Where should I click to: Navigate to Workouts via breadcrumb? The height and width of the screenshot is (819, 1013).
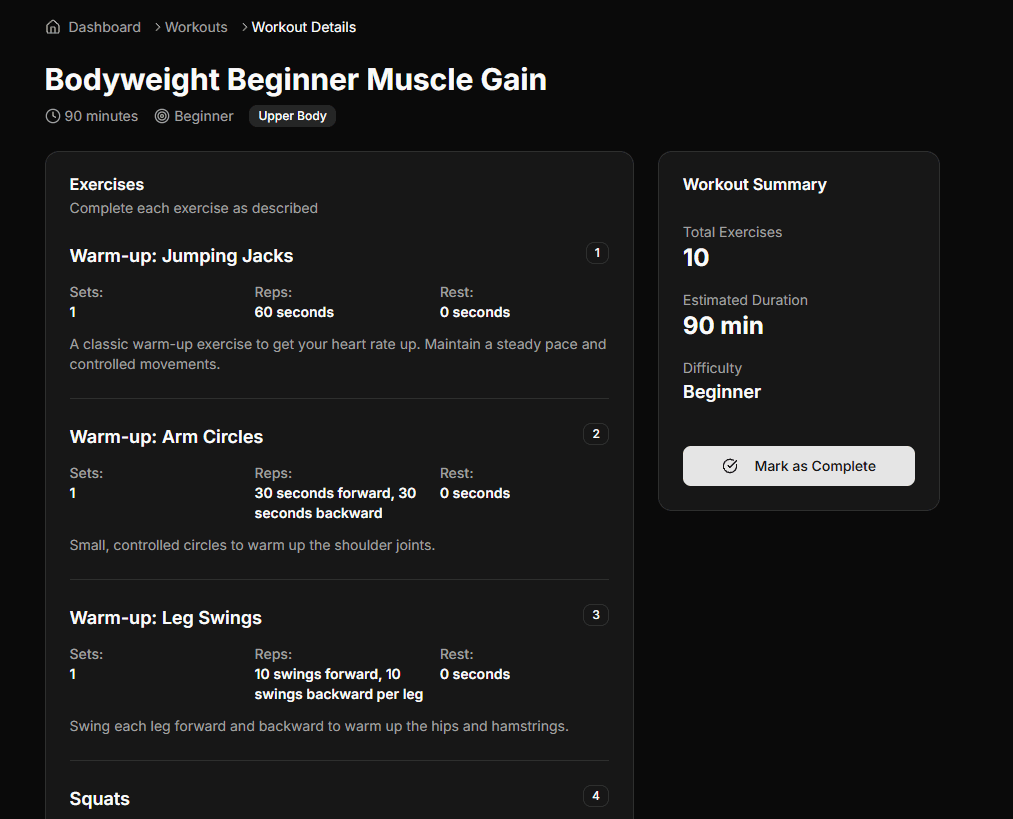coord(195,27)
